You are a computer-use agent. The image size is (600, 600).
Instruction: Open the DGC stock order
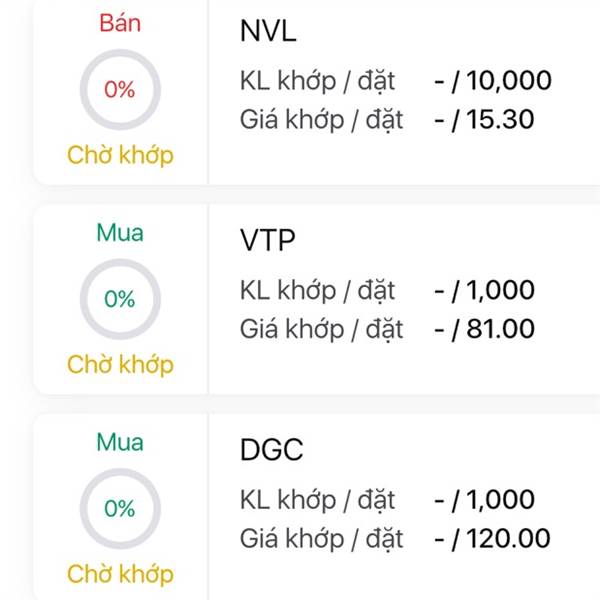pos(271,450)
